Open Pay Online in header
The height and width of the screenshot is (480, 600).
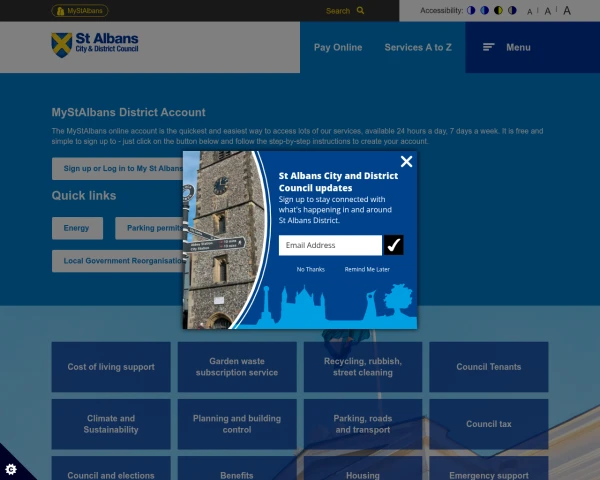tap(338, 47)
